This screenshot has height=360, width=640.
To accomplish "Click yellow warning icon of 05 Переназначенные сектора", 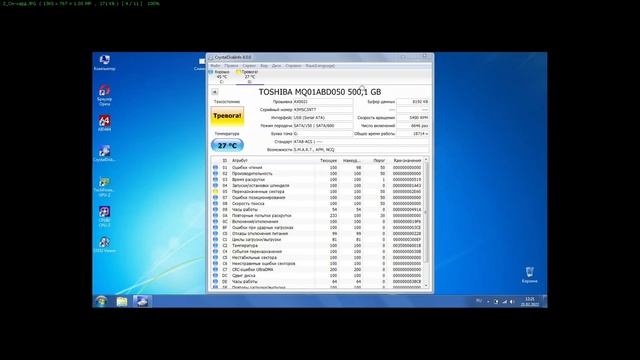I will point(216,191).
